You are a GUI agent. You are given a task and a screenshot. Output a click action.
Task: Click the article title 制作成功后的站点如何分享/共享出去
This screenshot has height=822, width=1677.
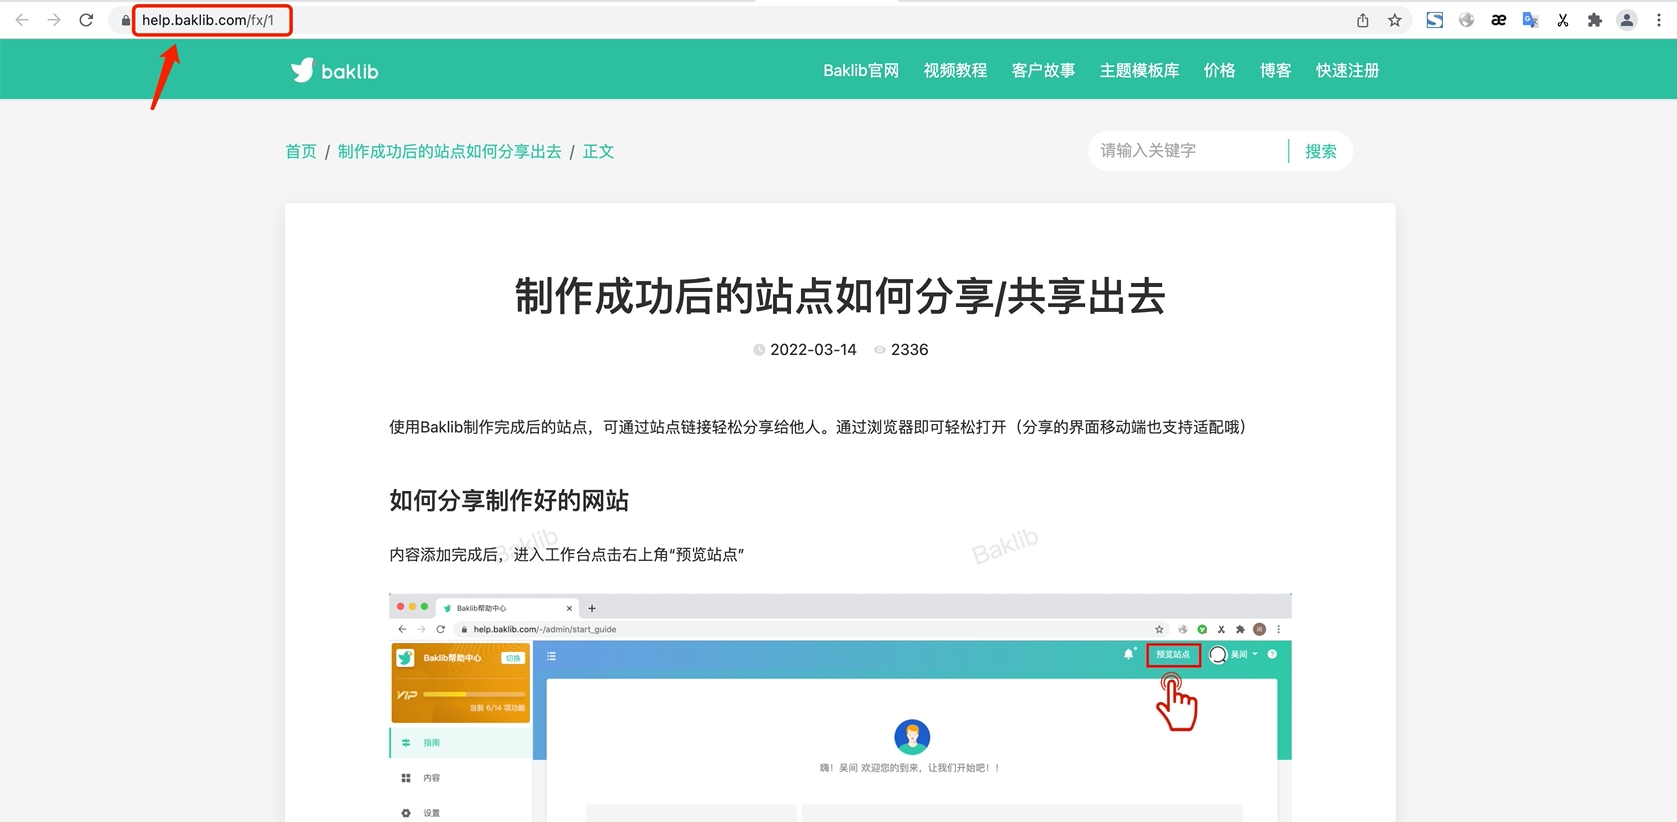coord(840,296)
